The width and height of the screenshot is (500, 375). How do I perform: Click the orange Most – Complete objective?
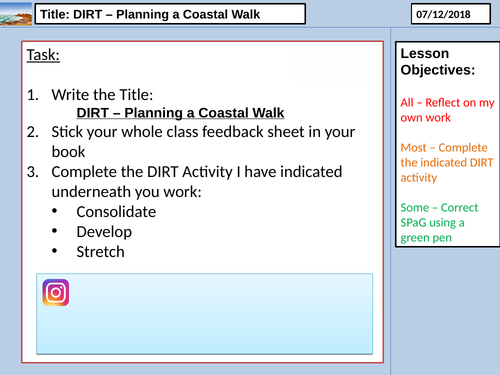447,162
